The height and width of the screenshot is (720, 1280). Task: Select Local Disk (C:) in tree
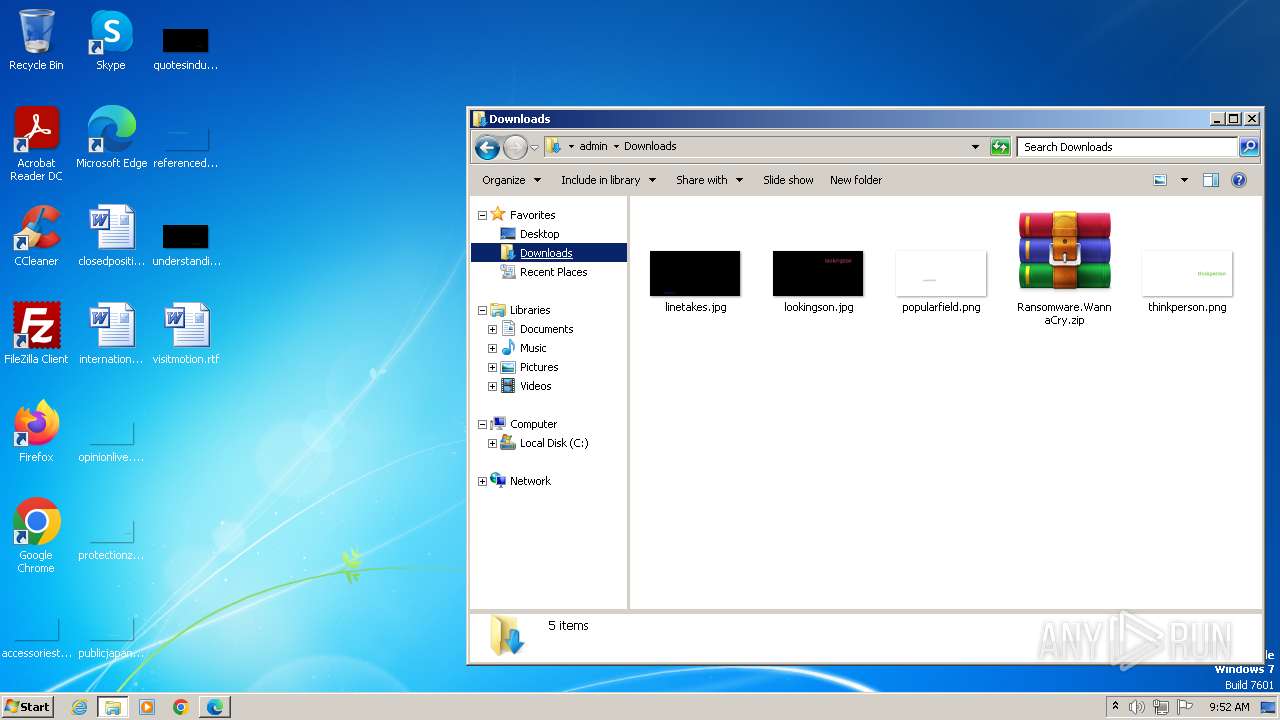tap(554, 443)
